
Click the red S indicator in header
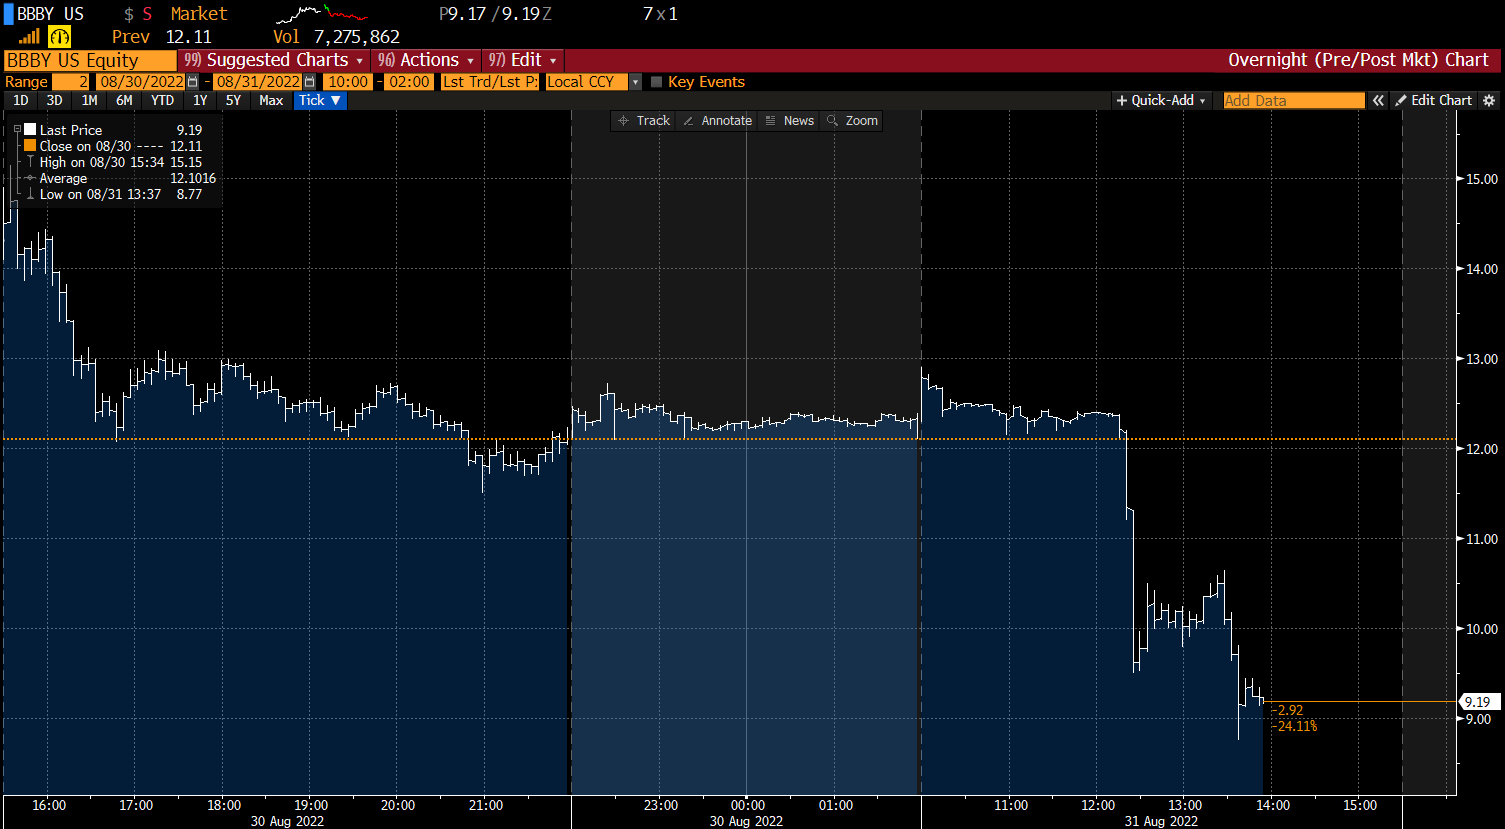[x=147, y=14]
